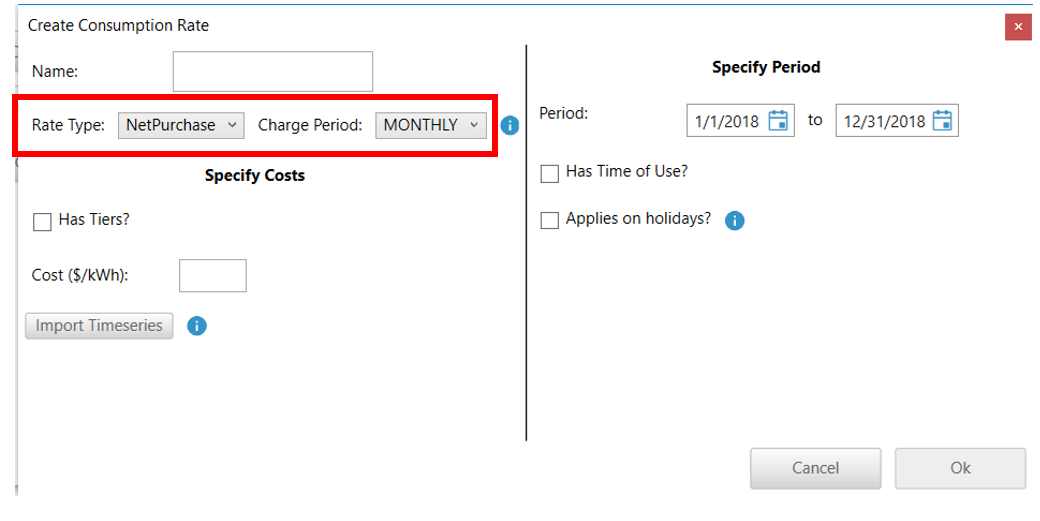Confirm the dialog with the Ok button

click(960, 468)
